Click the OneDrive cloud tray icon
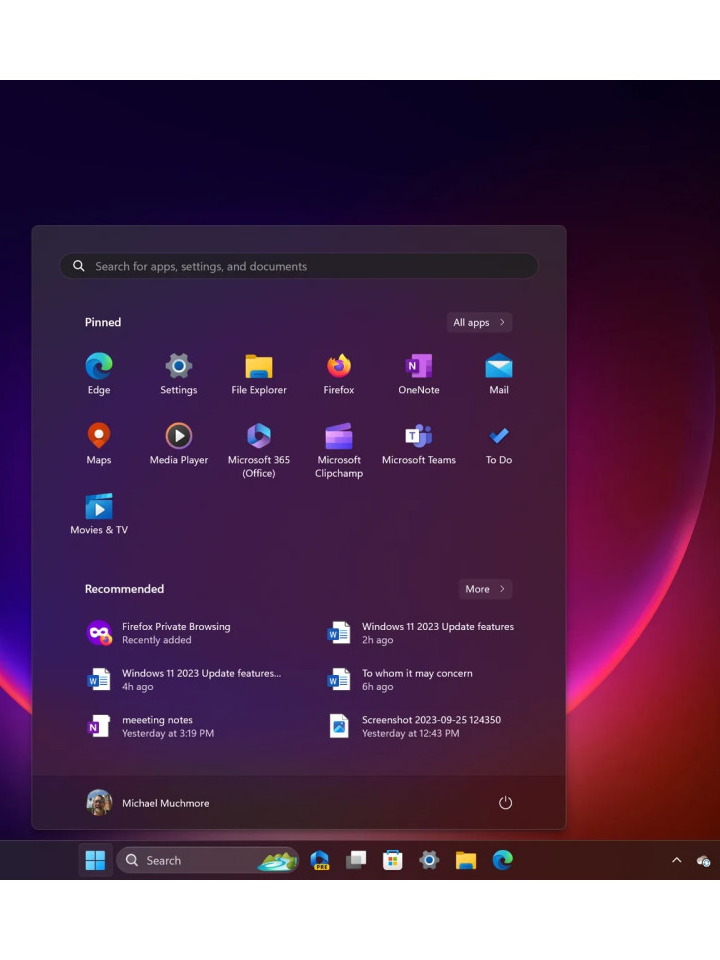 coord(703,861)
